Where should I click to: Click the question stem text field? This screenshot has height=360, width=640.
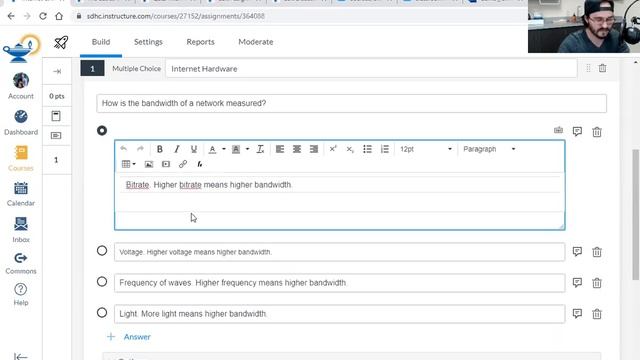[351, 103]
